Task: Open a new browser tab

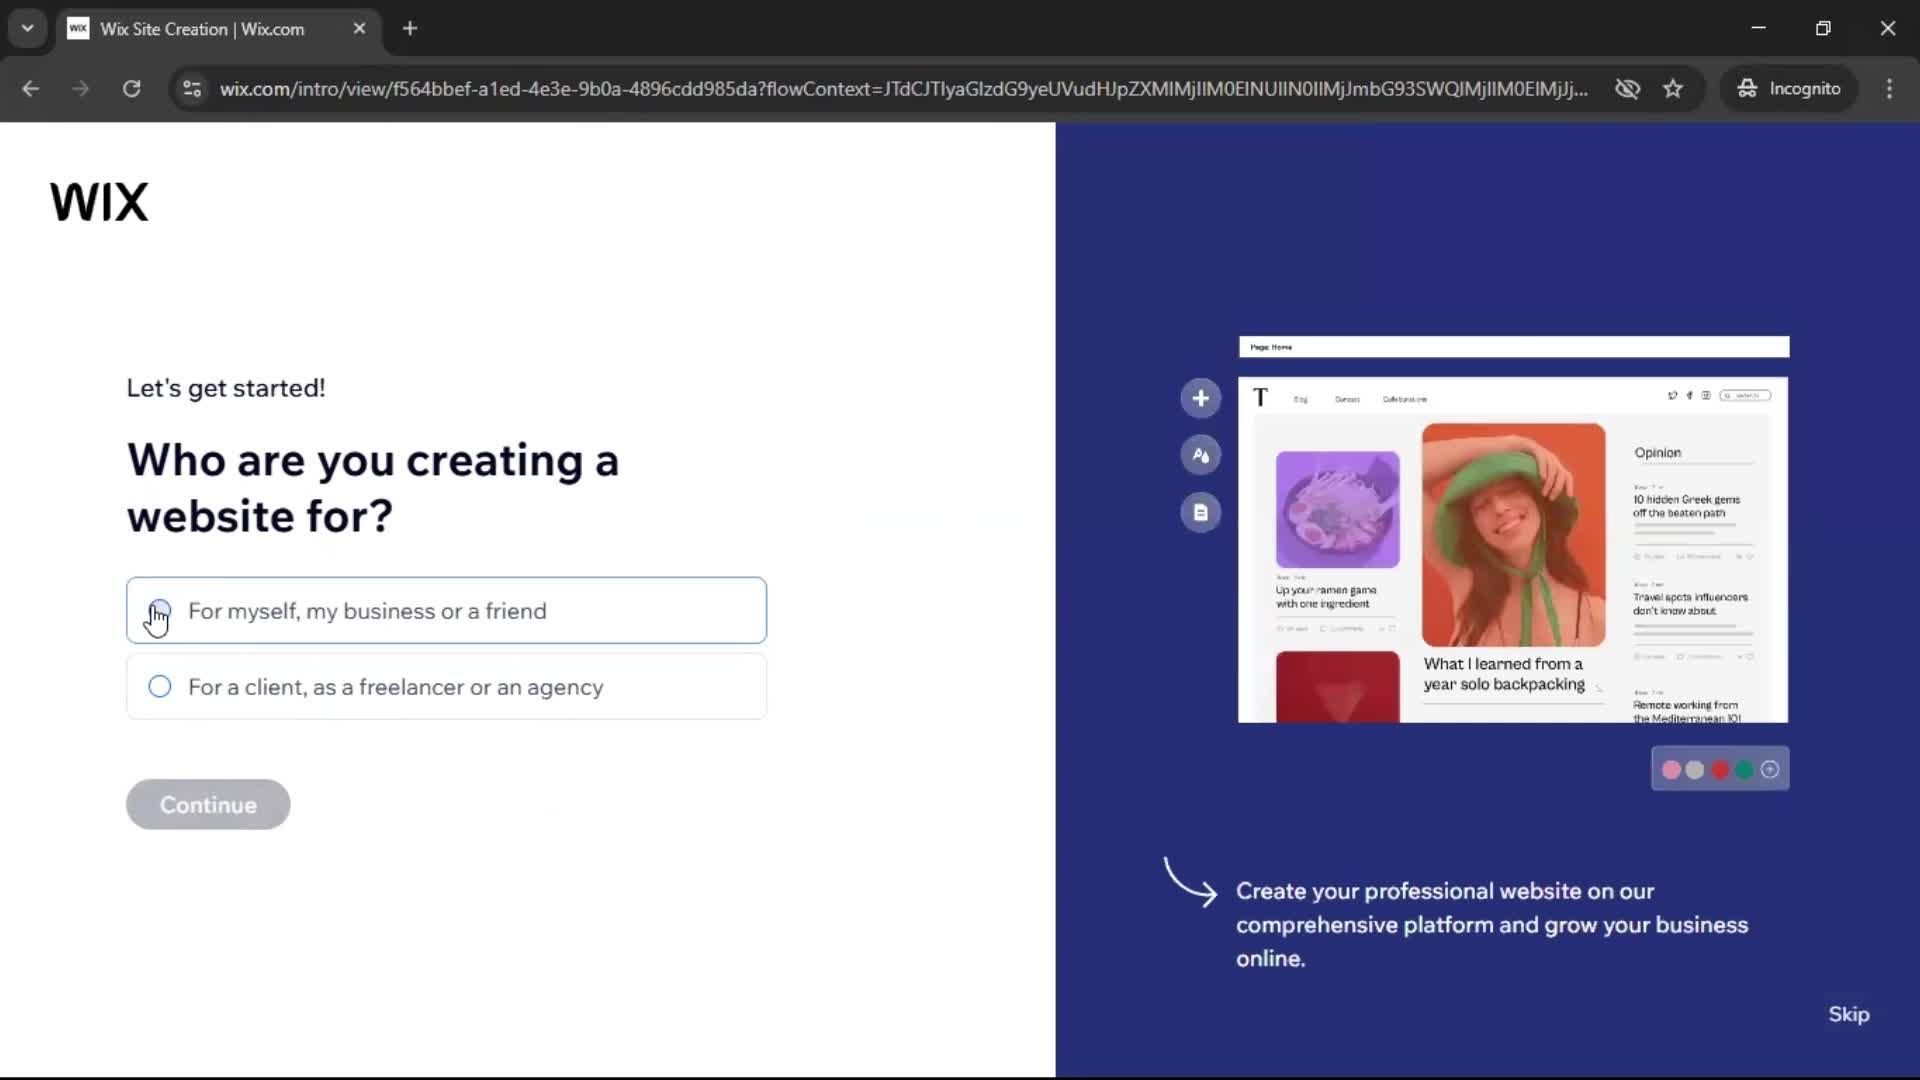Action: point(410,29)
